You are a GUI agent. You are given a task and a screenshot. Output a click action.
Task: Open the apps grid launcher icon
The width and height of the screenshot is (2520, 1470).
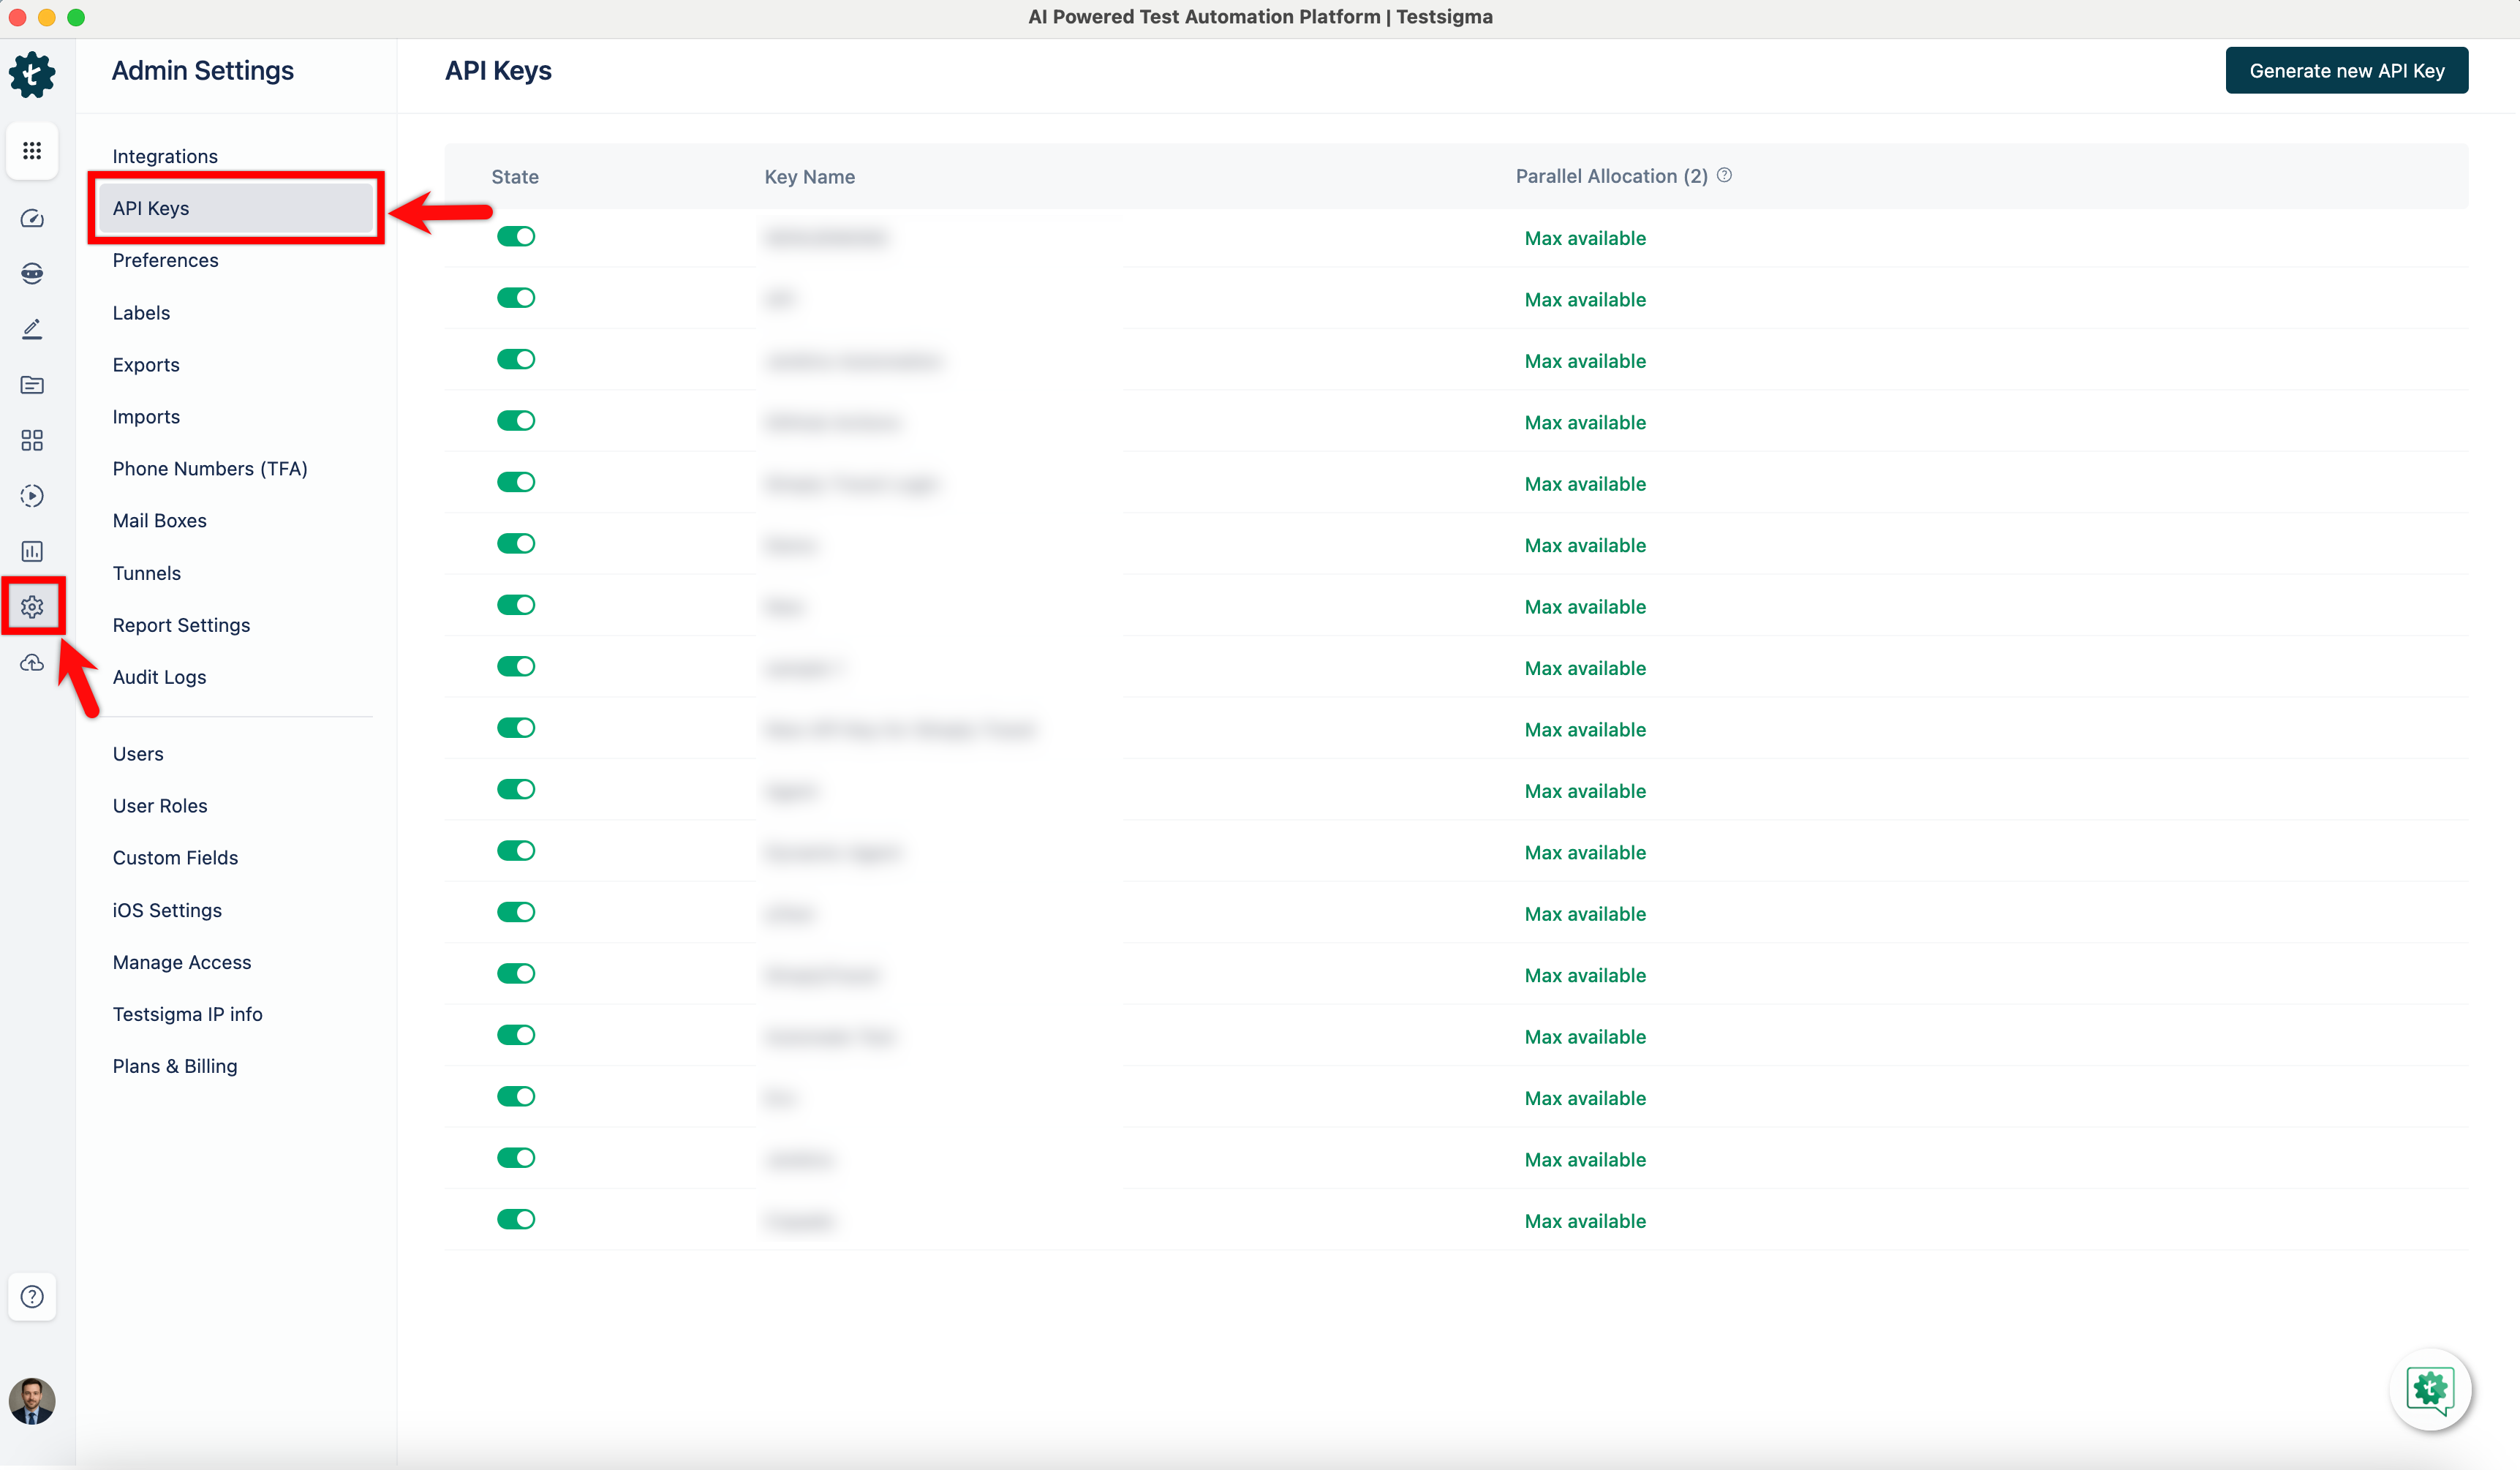(32, 150)
